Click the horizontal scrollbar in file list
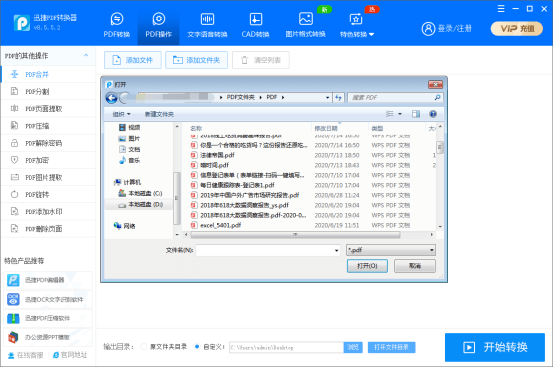 (x=295, y=235)
